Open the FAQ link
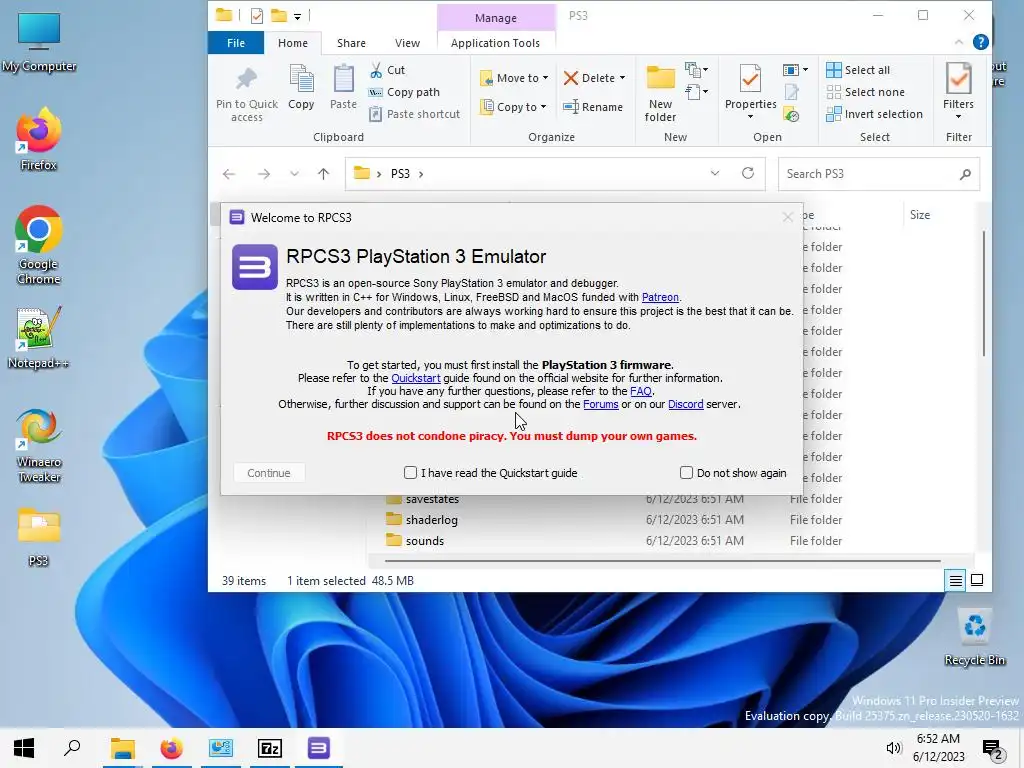This screenshot has width=1024, height=768. [641, 391]
